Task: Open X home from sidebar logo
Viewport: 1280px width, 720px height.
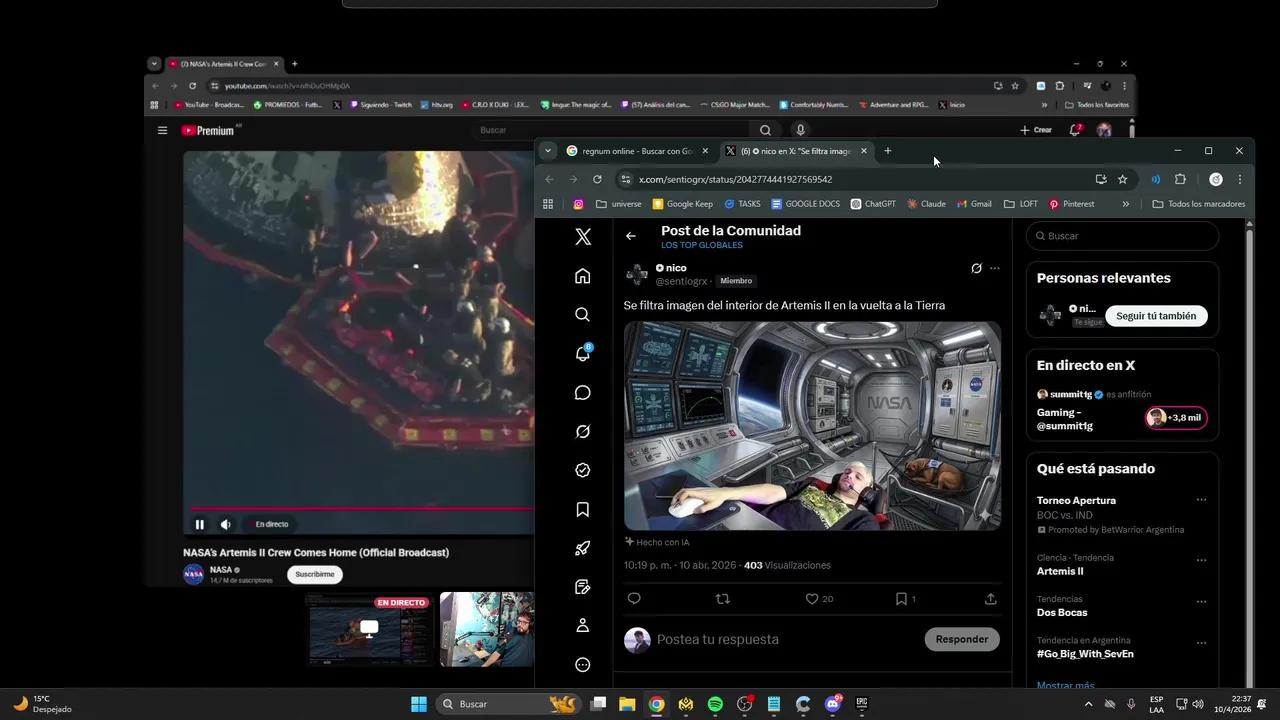Action: (583, 237)
